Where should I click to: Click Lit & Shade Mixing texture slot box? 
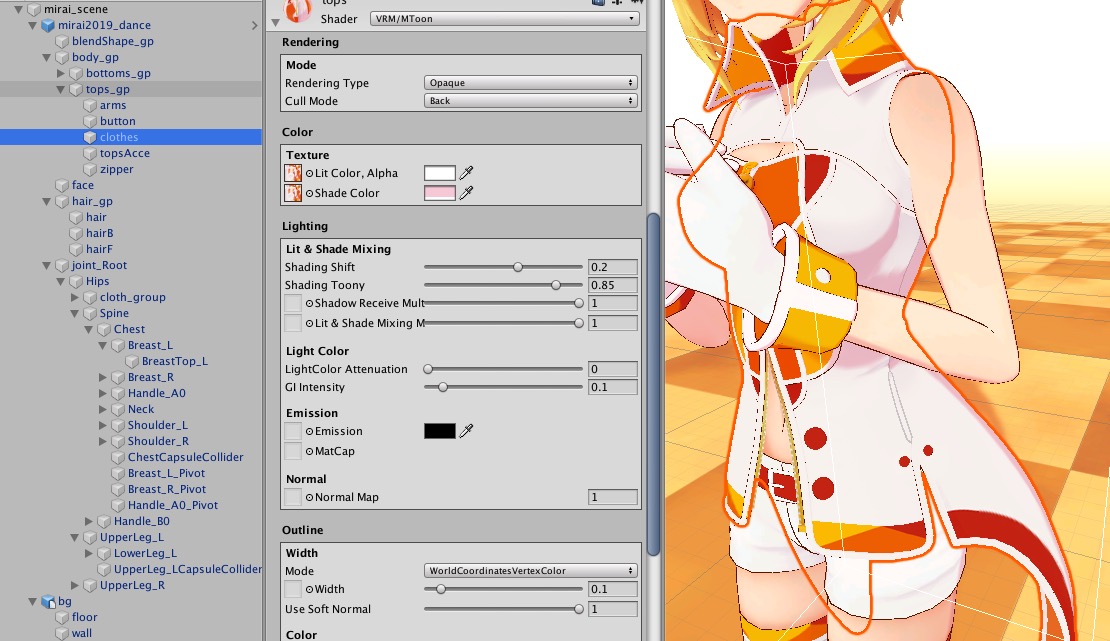pyautogui.click(x=292, y=323)
